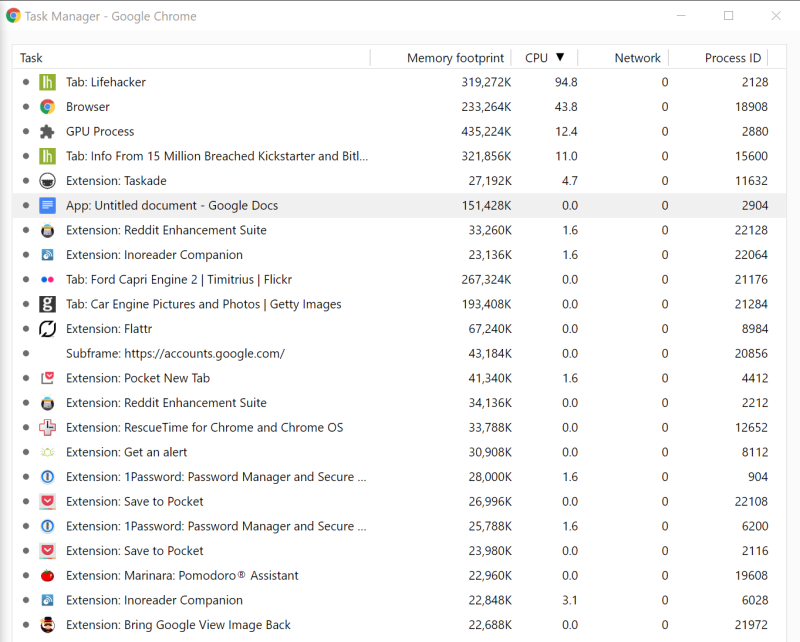The image size is (800, 642).
Task: Select the Bring Google View Image Back row
Action: [178, 625]
